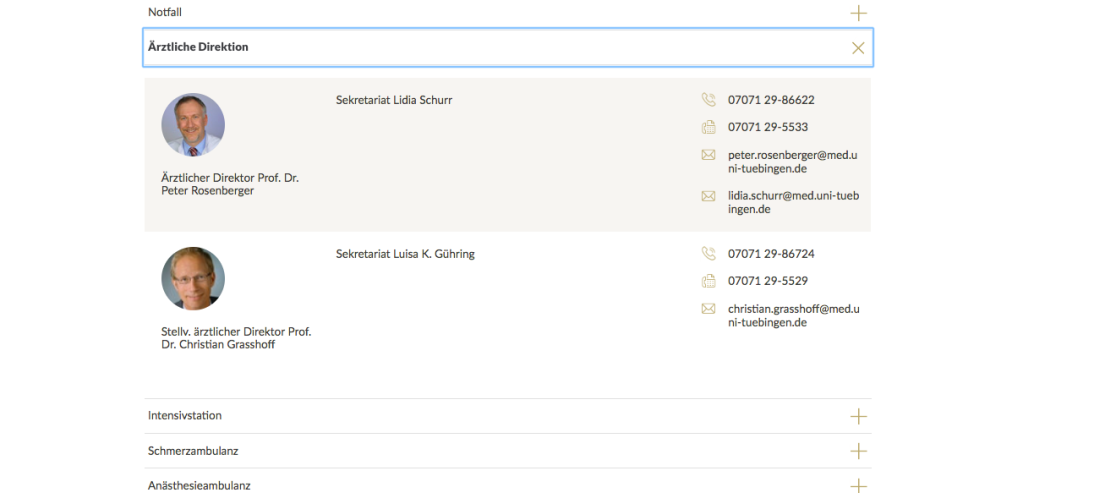Email peter.rosenberger@med.uni-tuebingen.de link
1116x493 pixels.
(x=792, y=161)
